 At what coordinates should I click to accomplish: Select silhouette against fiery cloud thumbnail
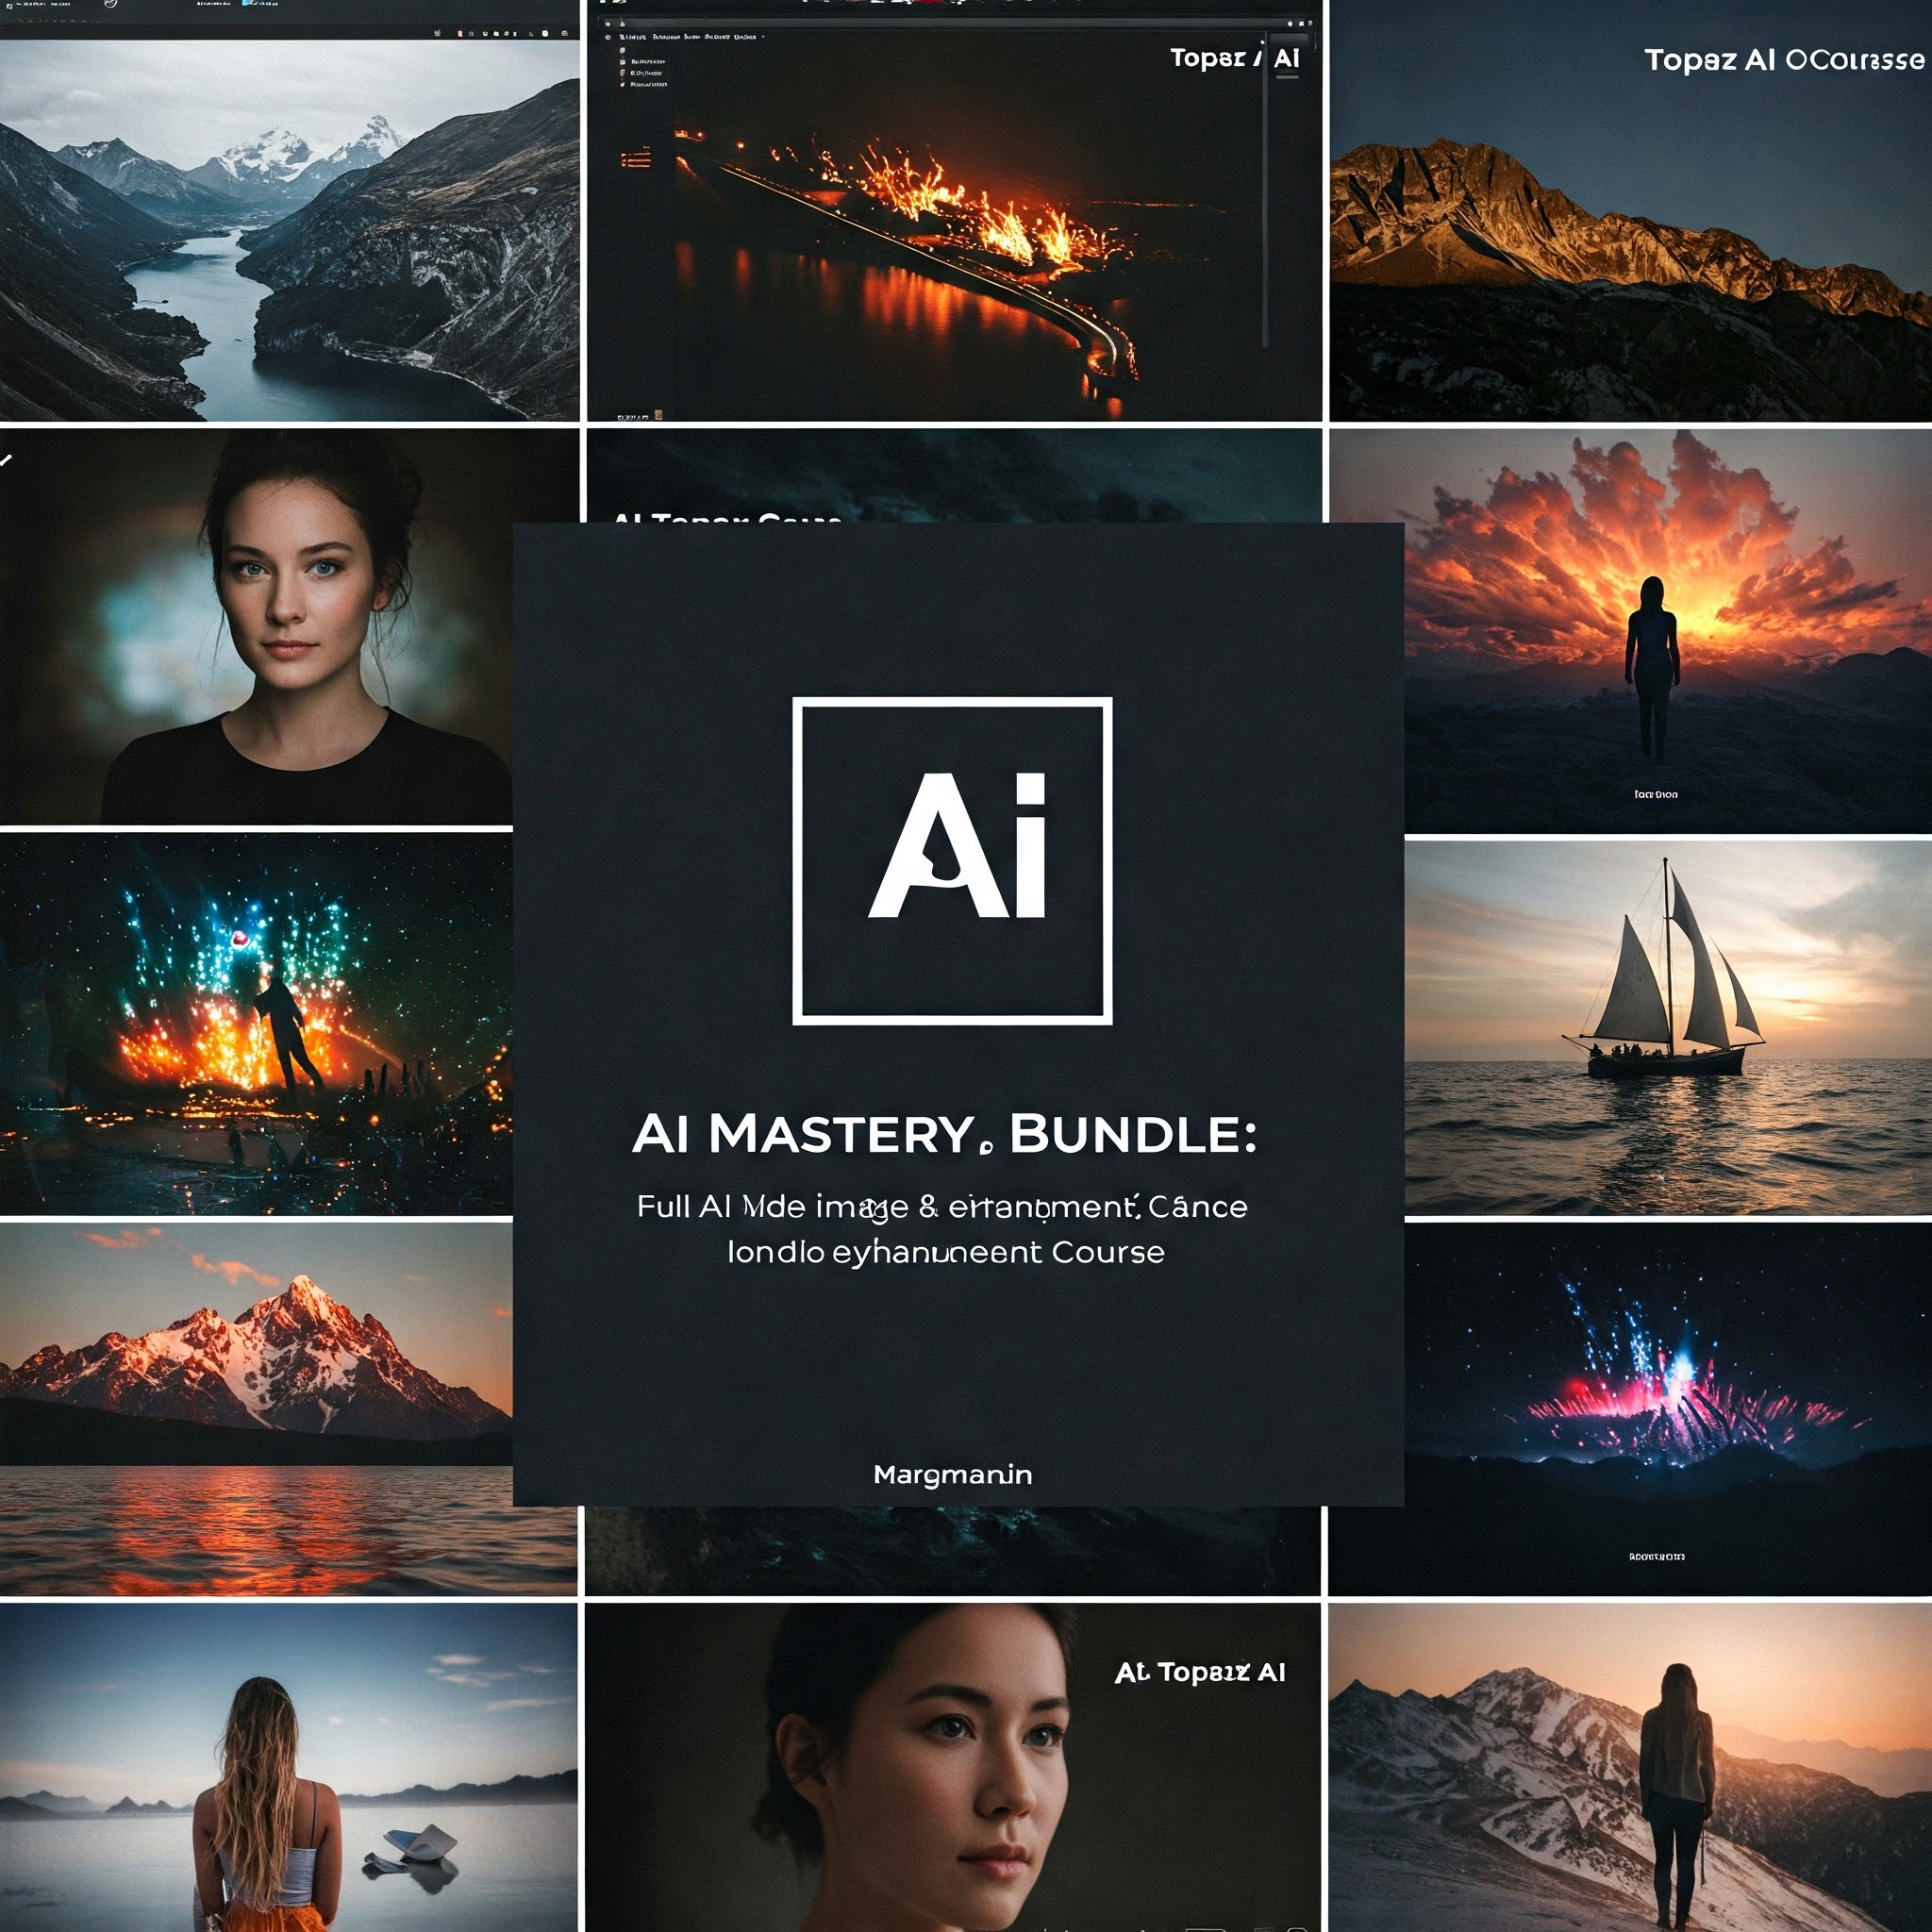pos(1668,631)
